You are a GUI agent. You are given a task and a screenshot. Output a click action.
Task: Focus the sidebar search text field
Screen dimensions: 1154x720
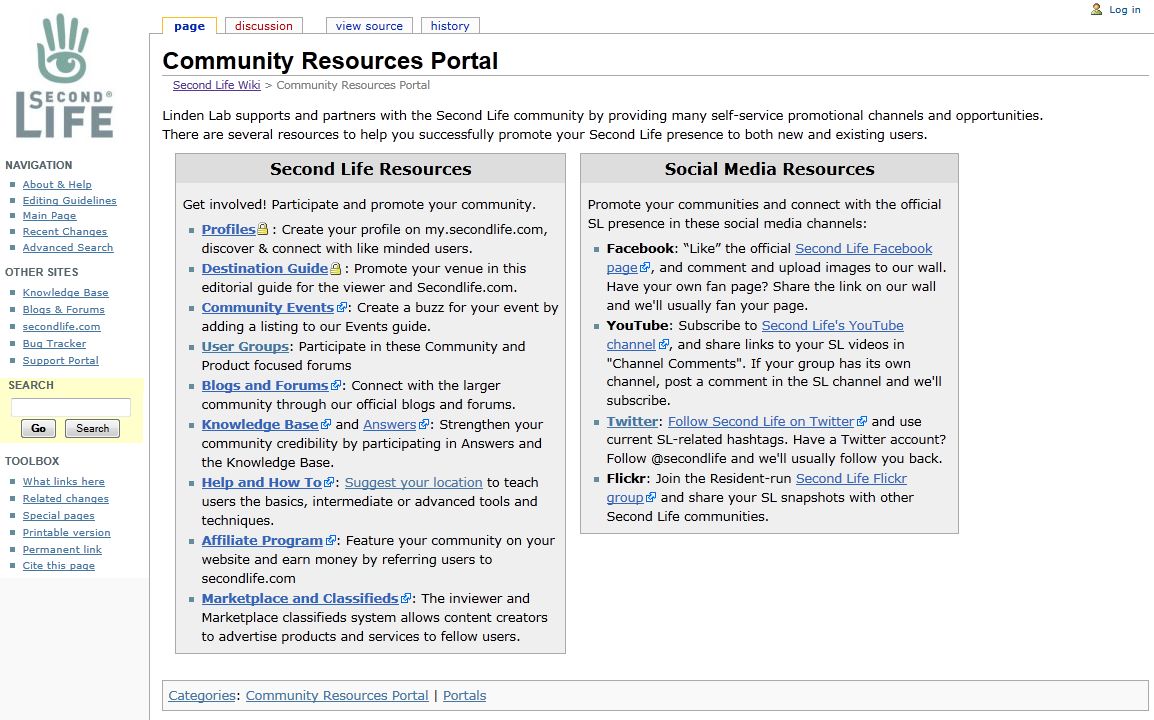(71, 407)
